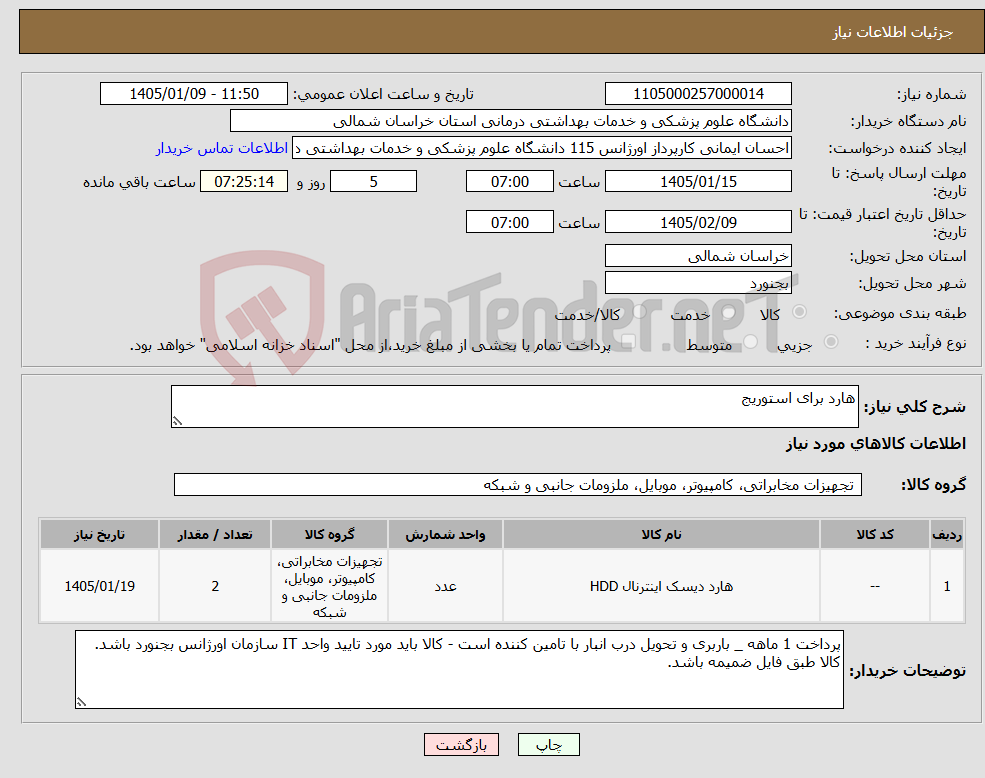Click the resize handle of buyer notes textarea
The height and width of the screenshot is (778, 985).
click(81, 703)
